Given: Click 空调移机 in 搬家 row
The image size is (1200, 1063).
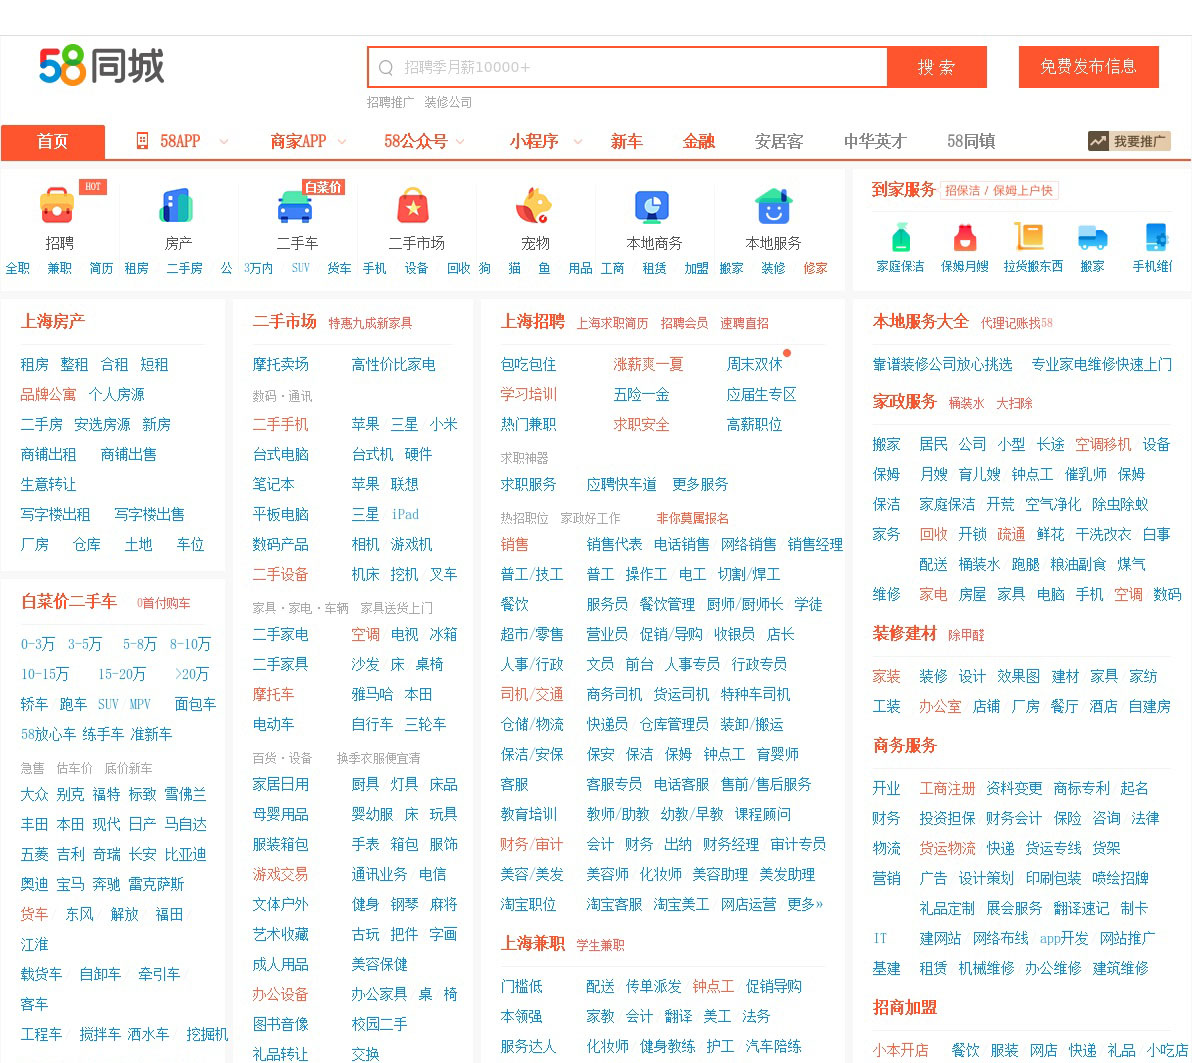Looking at the screenshot, I should click(1103, 444).
